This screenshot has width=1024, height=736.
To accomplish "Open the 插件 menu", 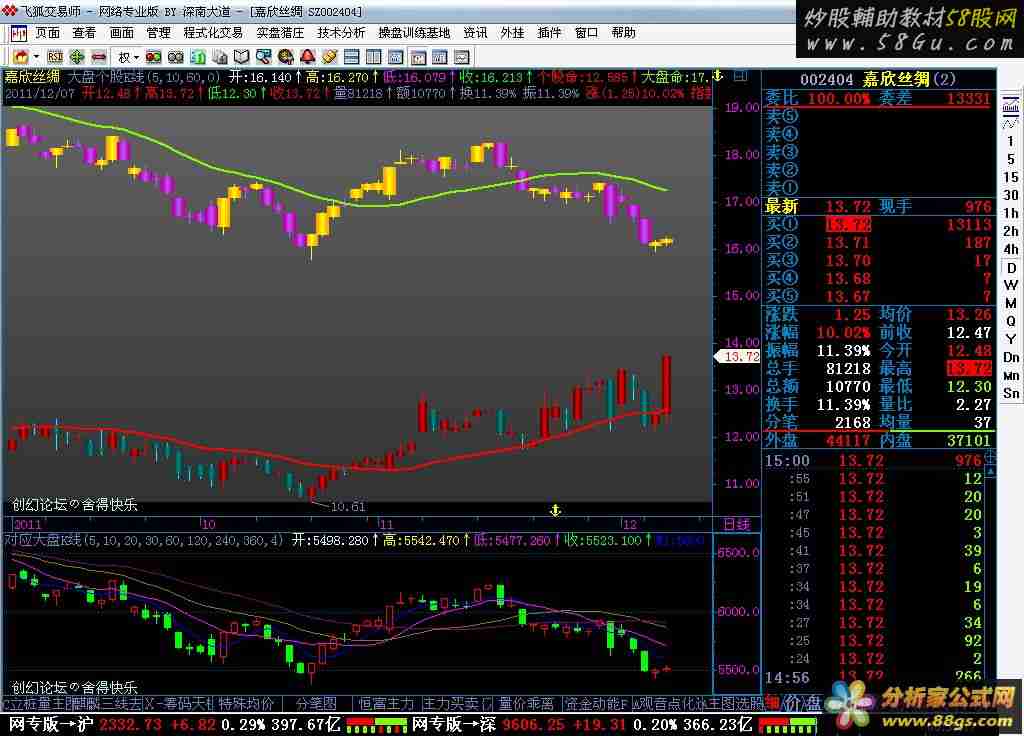I will point(549,33).
